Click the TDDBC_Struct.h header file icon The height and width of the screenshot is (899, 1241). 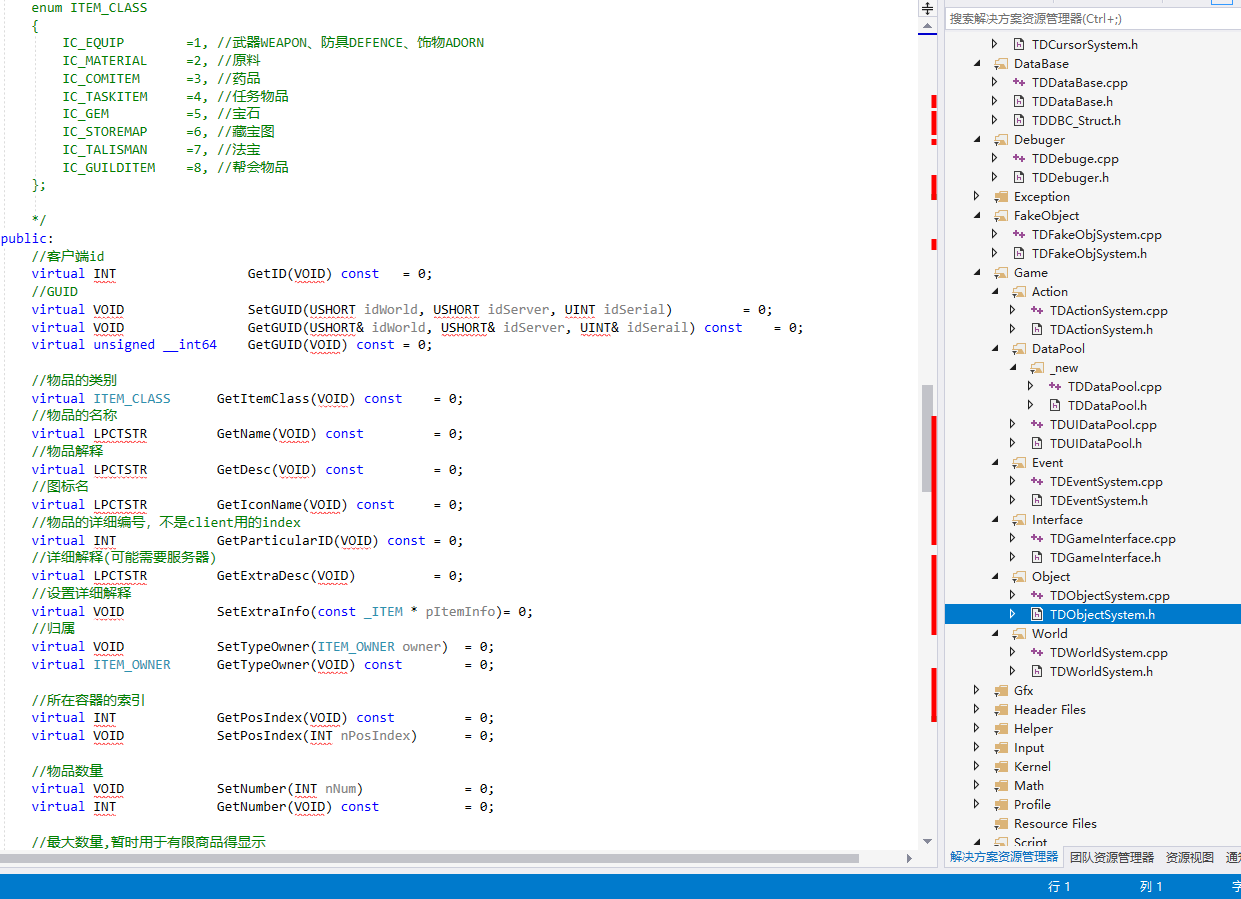(x=1019, y=121)
